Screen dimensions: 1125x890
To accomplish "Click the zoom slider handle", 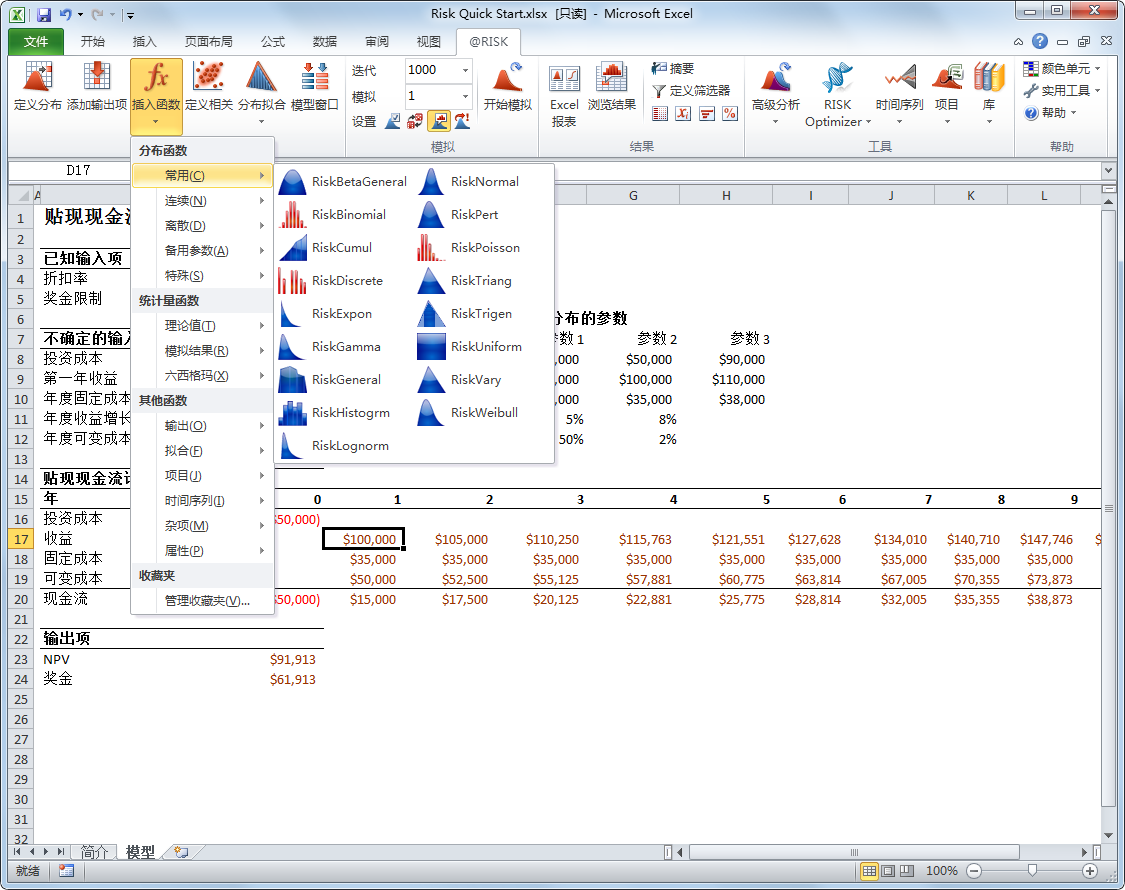I will tap(1032, 871).
